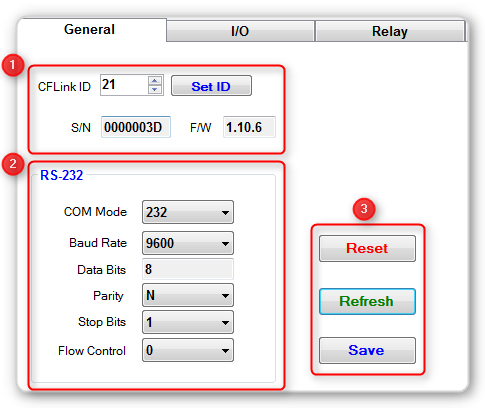This screenshot has width=485, height=408.
Task: Click the green Refresh button
Action: 367,301
